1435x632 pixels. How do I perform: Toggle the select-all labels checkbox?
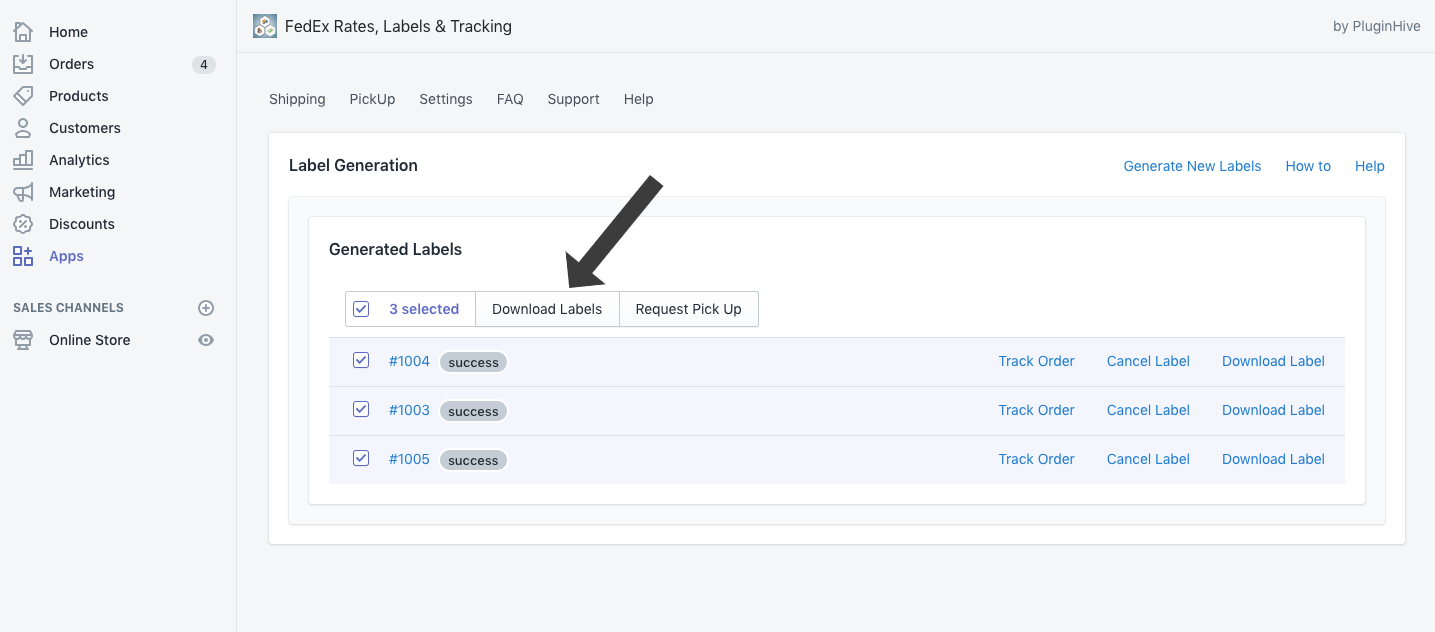[361, 309]
